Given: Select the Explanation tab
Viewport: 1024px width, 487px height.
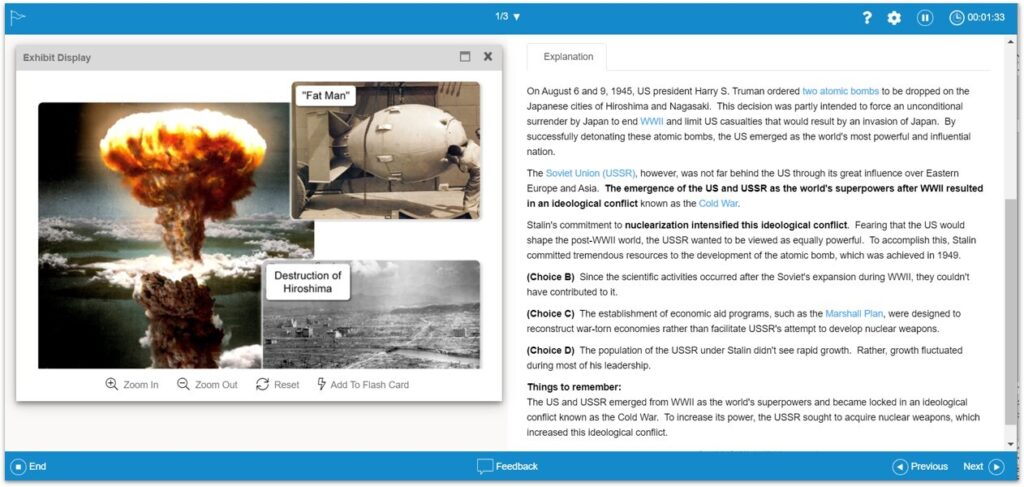Looking at the screenshot, I should (x=568, y=57).
